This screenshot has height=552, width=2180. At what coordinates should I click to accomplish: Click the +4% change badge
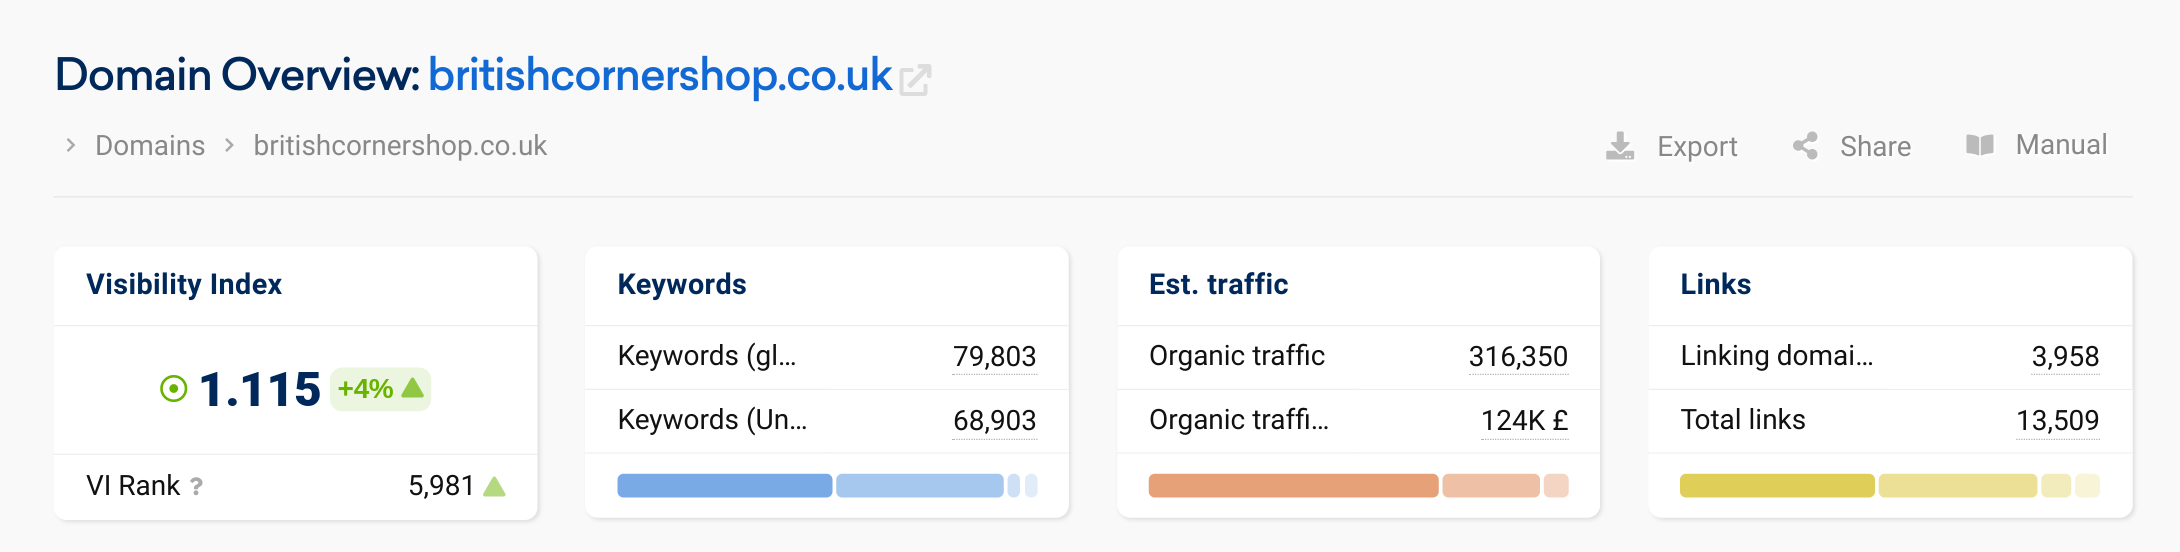(380, 389)
